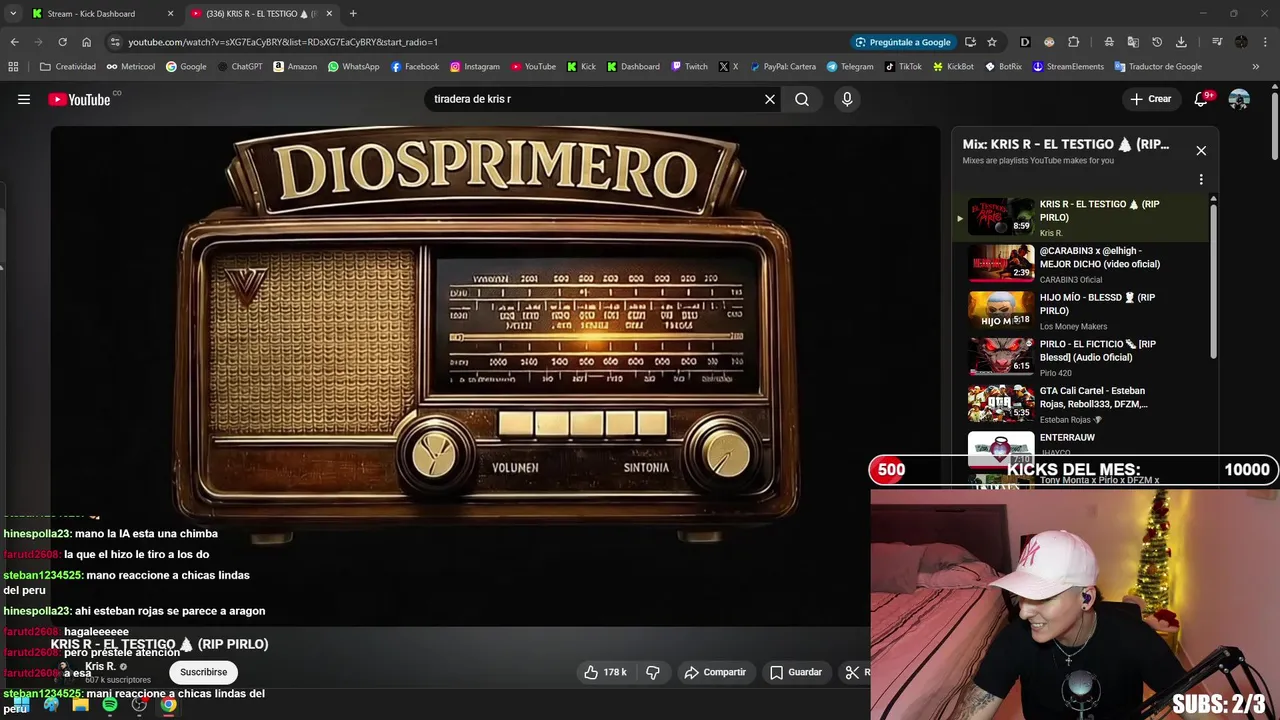Open a new browser tab
The height and width of the screenshot is (720, 1280).
[353, 14]
